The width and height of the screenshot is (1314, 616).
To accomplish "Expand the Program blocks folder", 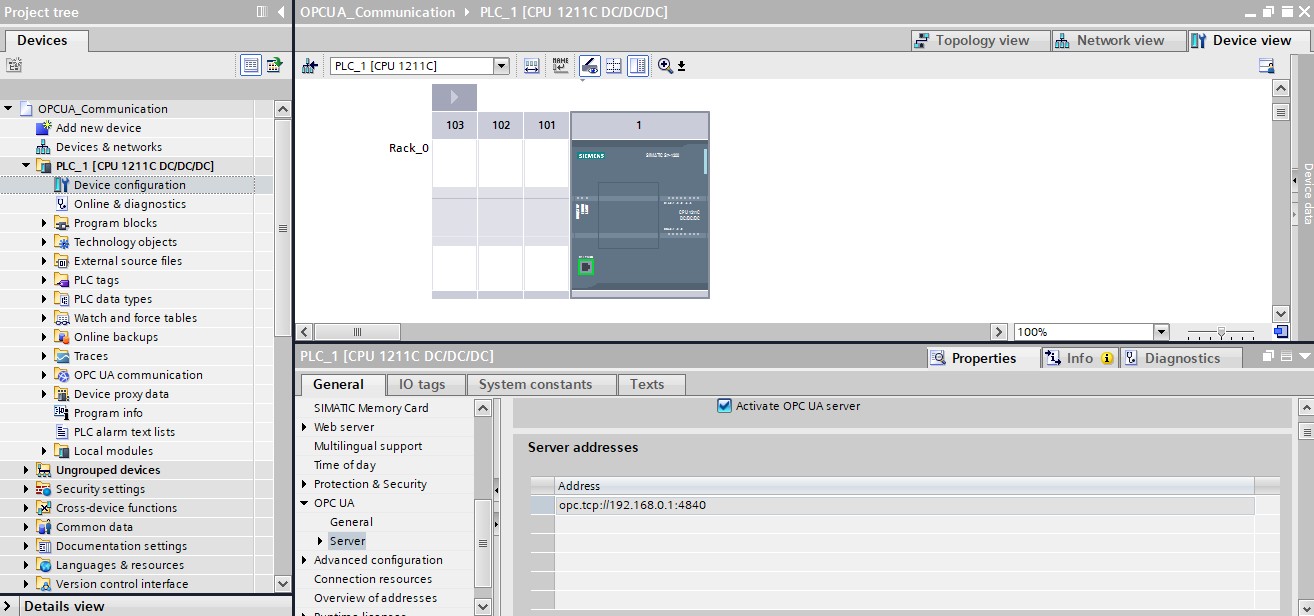I will [44, 223].
